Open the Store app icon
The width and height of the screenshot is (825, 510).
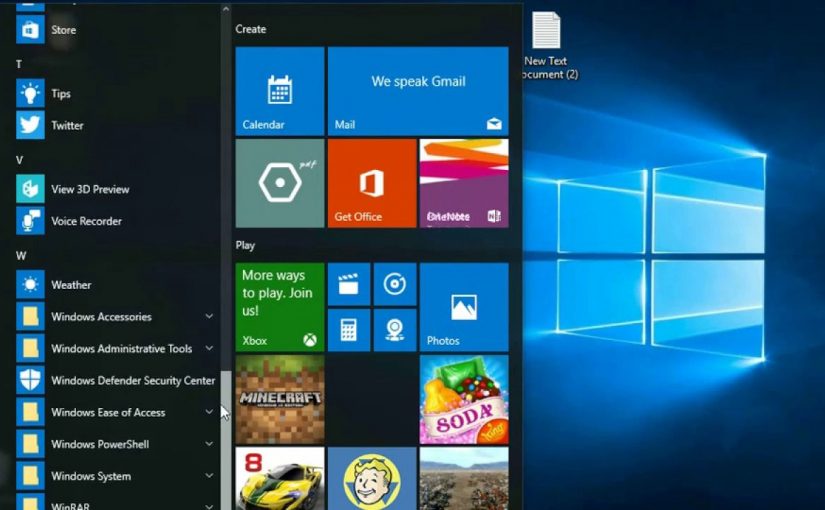[x=30, y=29]
